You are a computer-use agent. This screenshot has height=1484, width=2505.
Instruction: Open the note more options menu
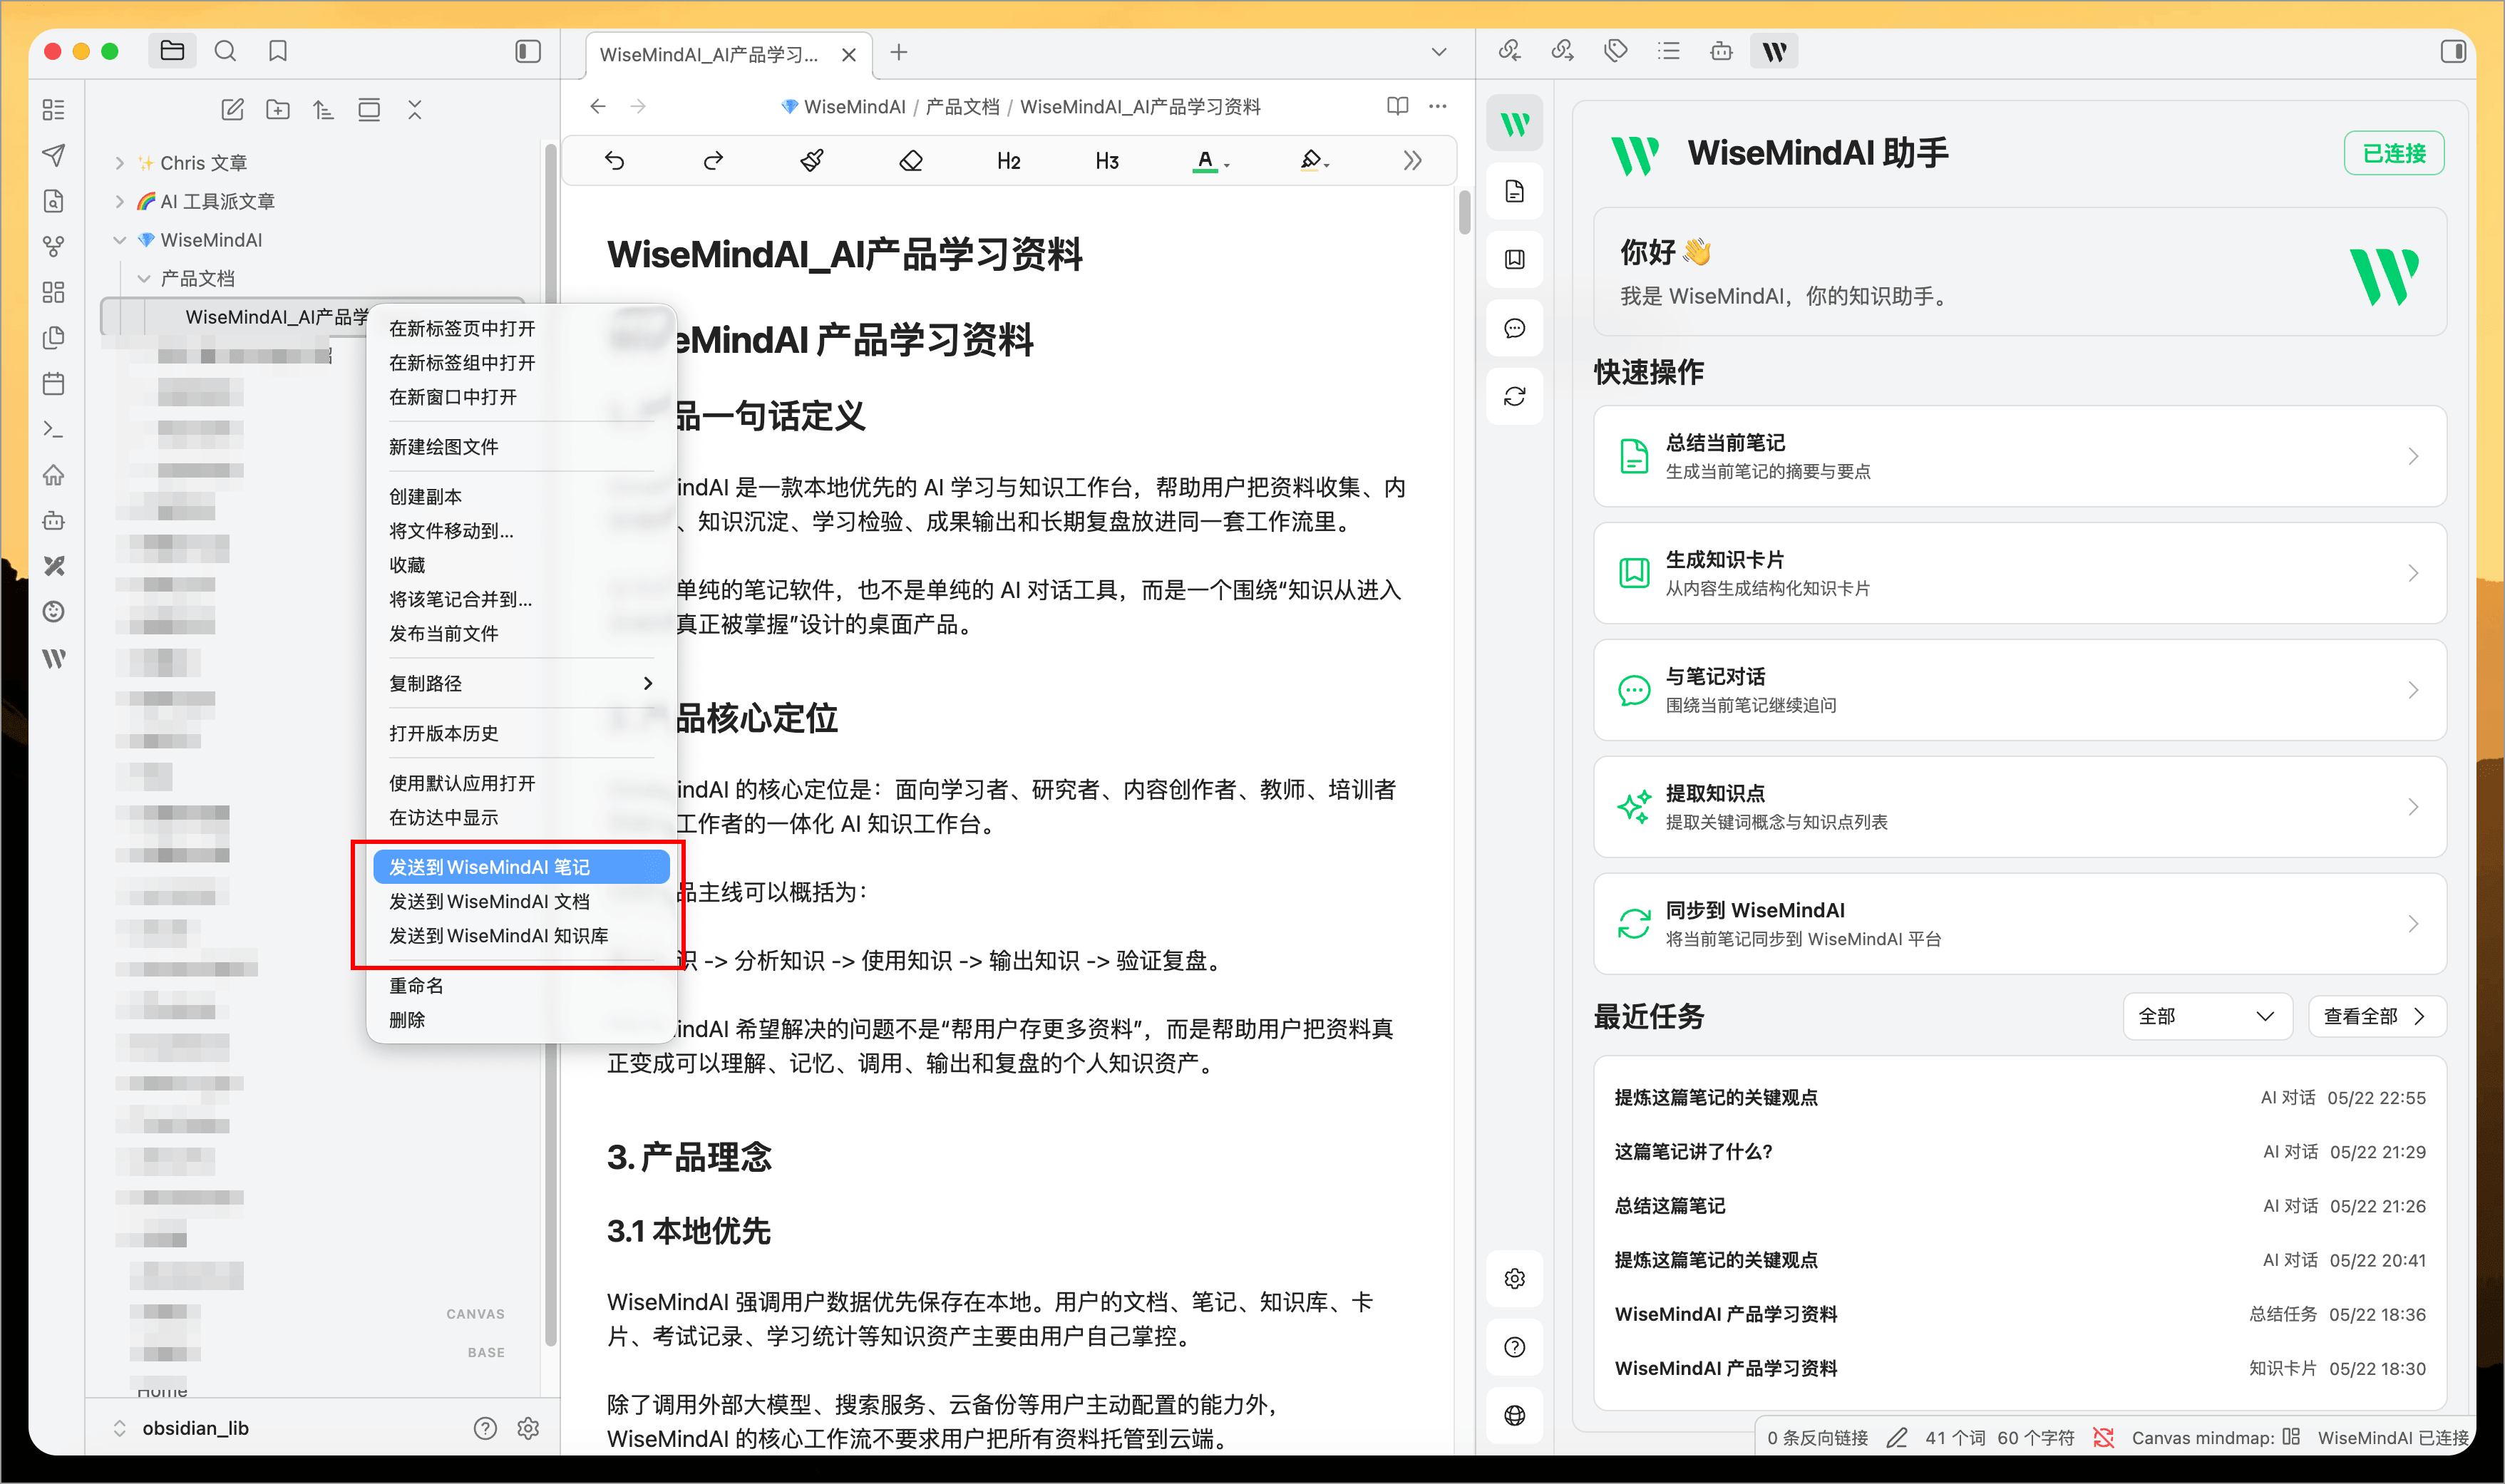pos(1438,106)
